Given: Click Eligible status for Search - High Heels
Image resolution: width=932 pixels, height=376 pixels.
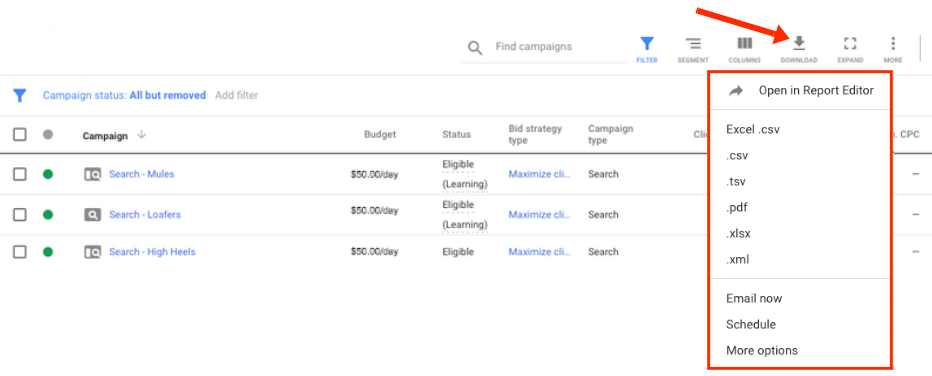Looking at the screenshot, I should [458, 252].
